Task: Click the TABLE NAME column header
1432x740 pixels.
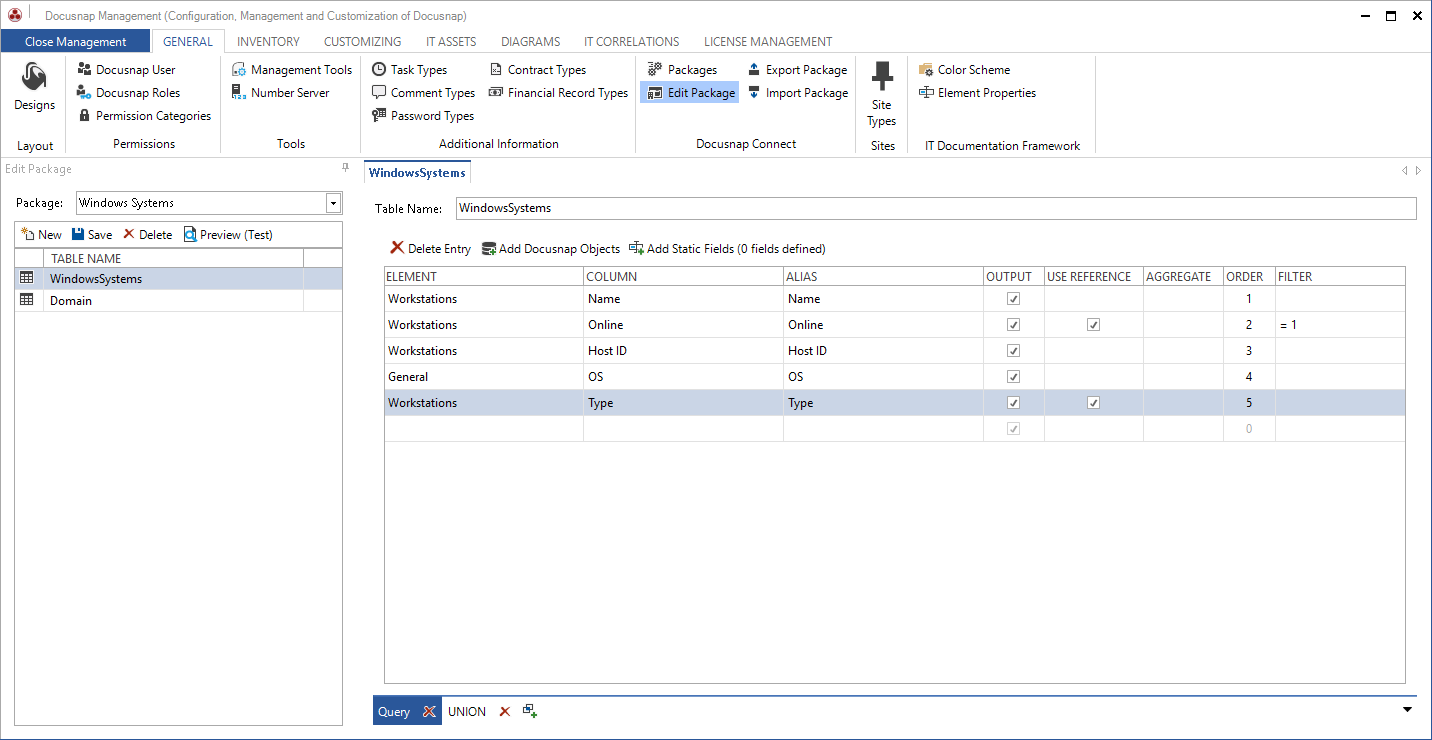Action: coord(174,259)
